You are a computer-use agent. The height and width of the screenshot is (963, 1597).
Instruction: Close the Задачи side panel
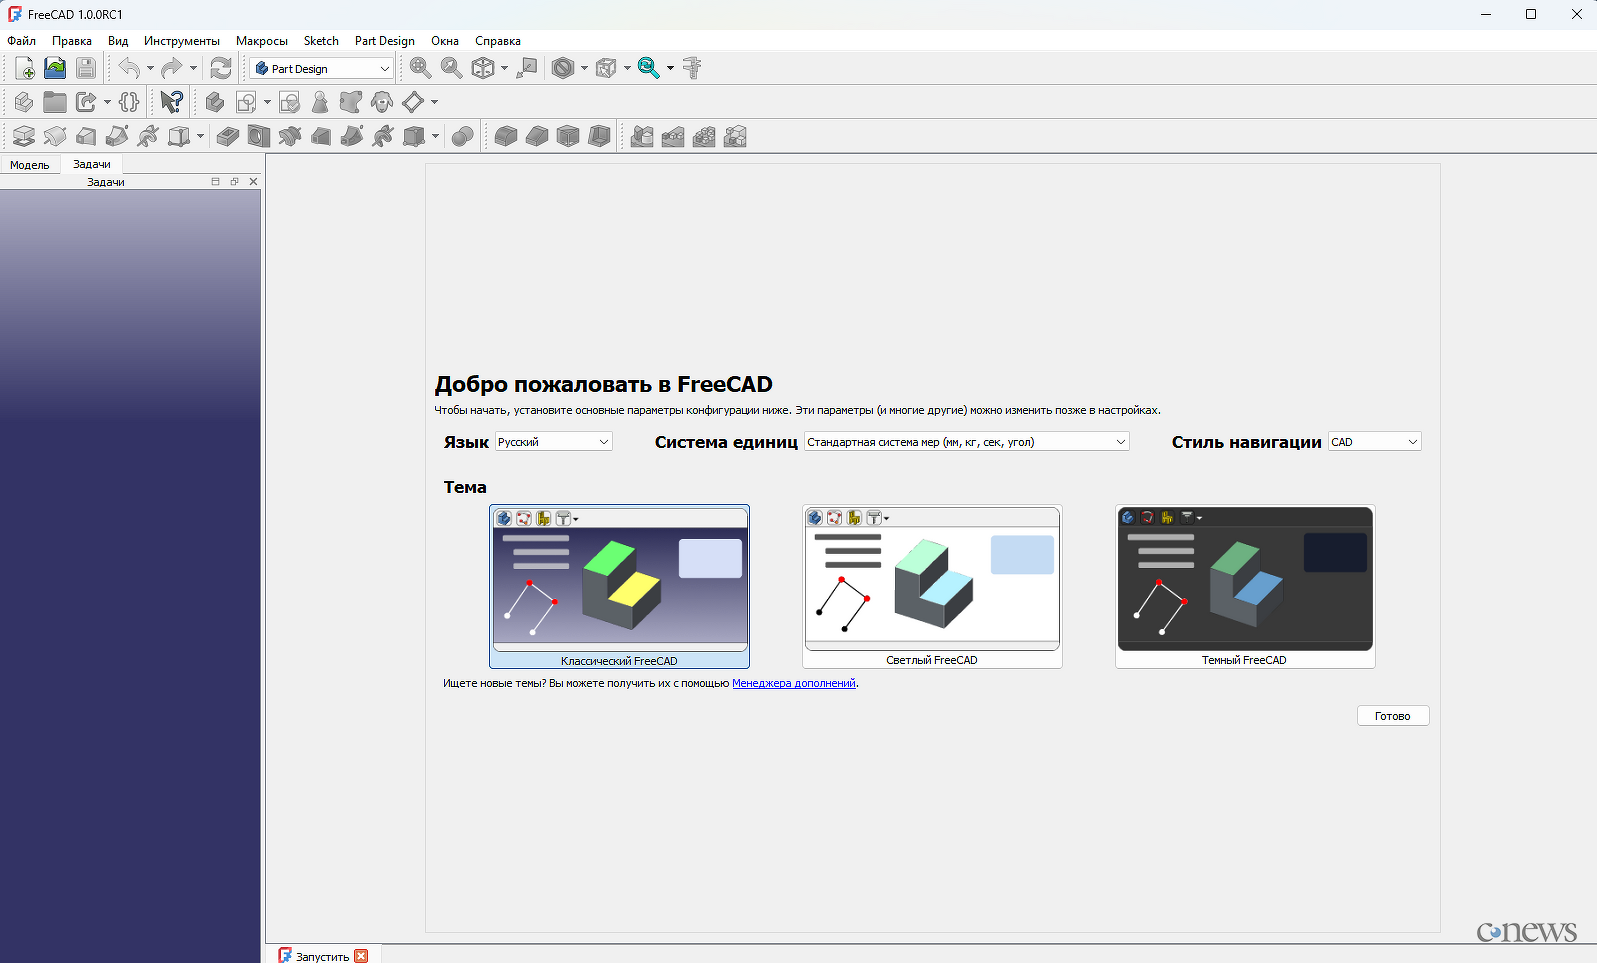pos(253,182)
